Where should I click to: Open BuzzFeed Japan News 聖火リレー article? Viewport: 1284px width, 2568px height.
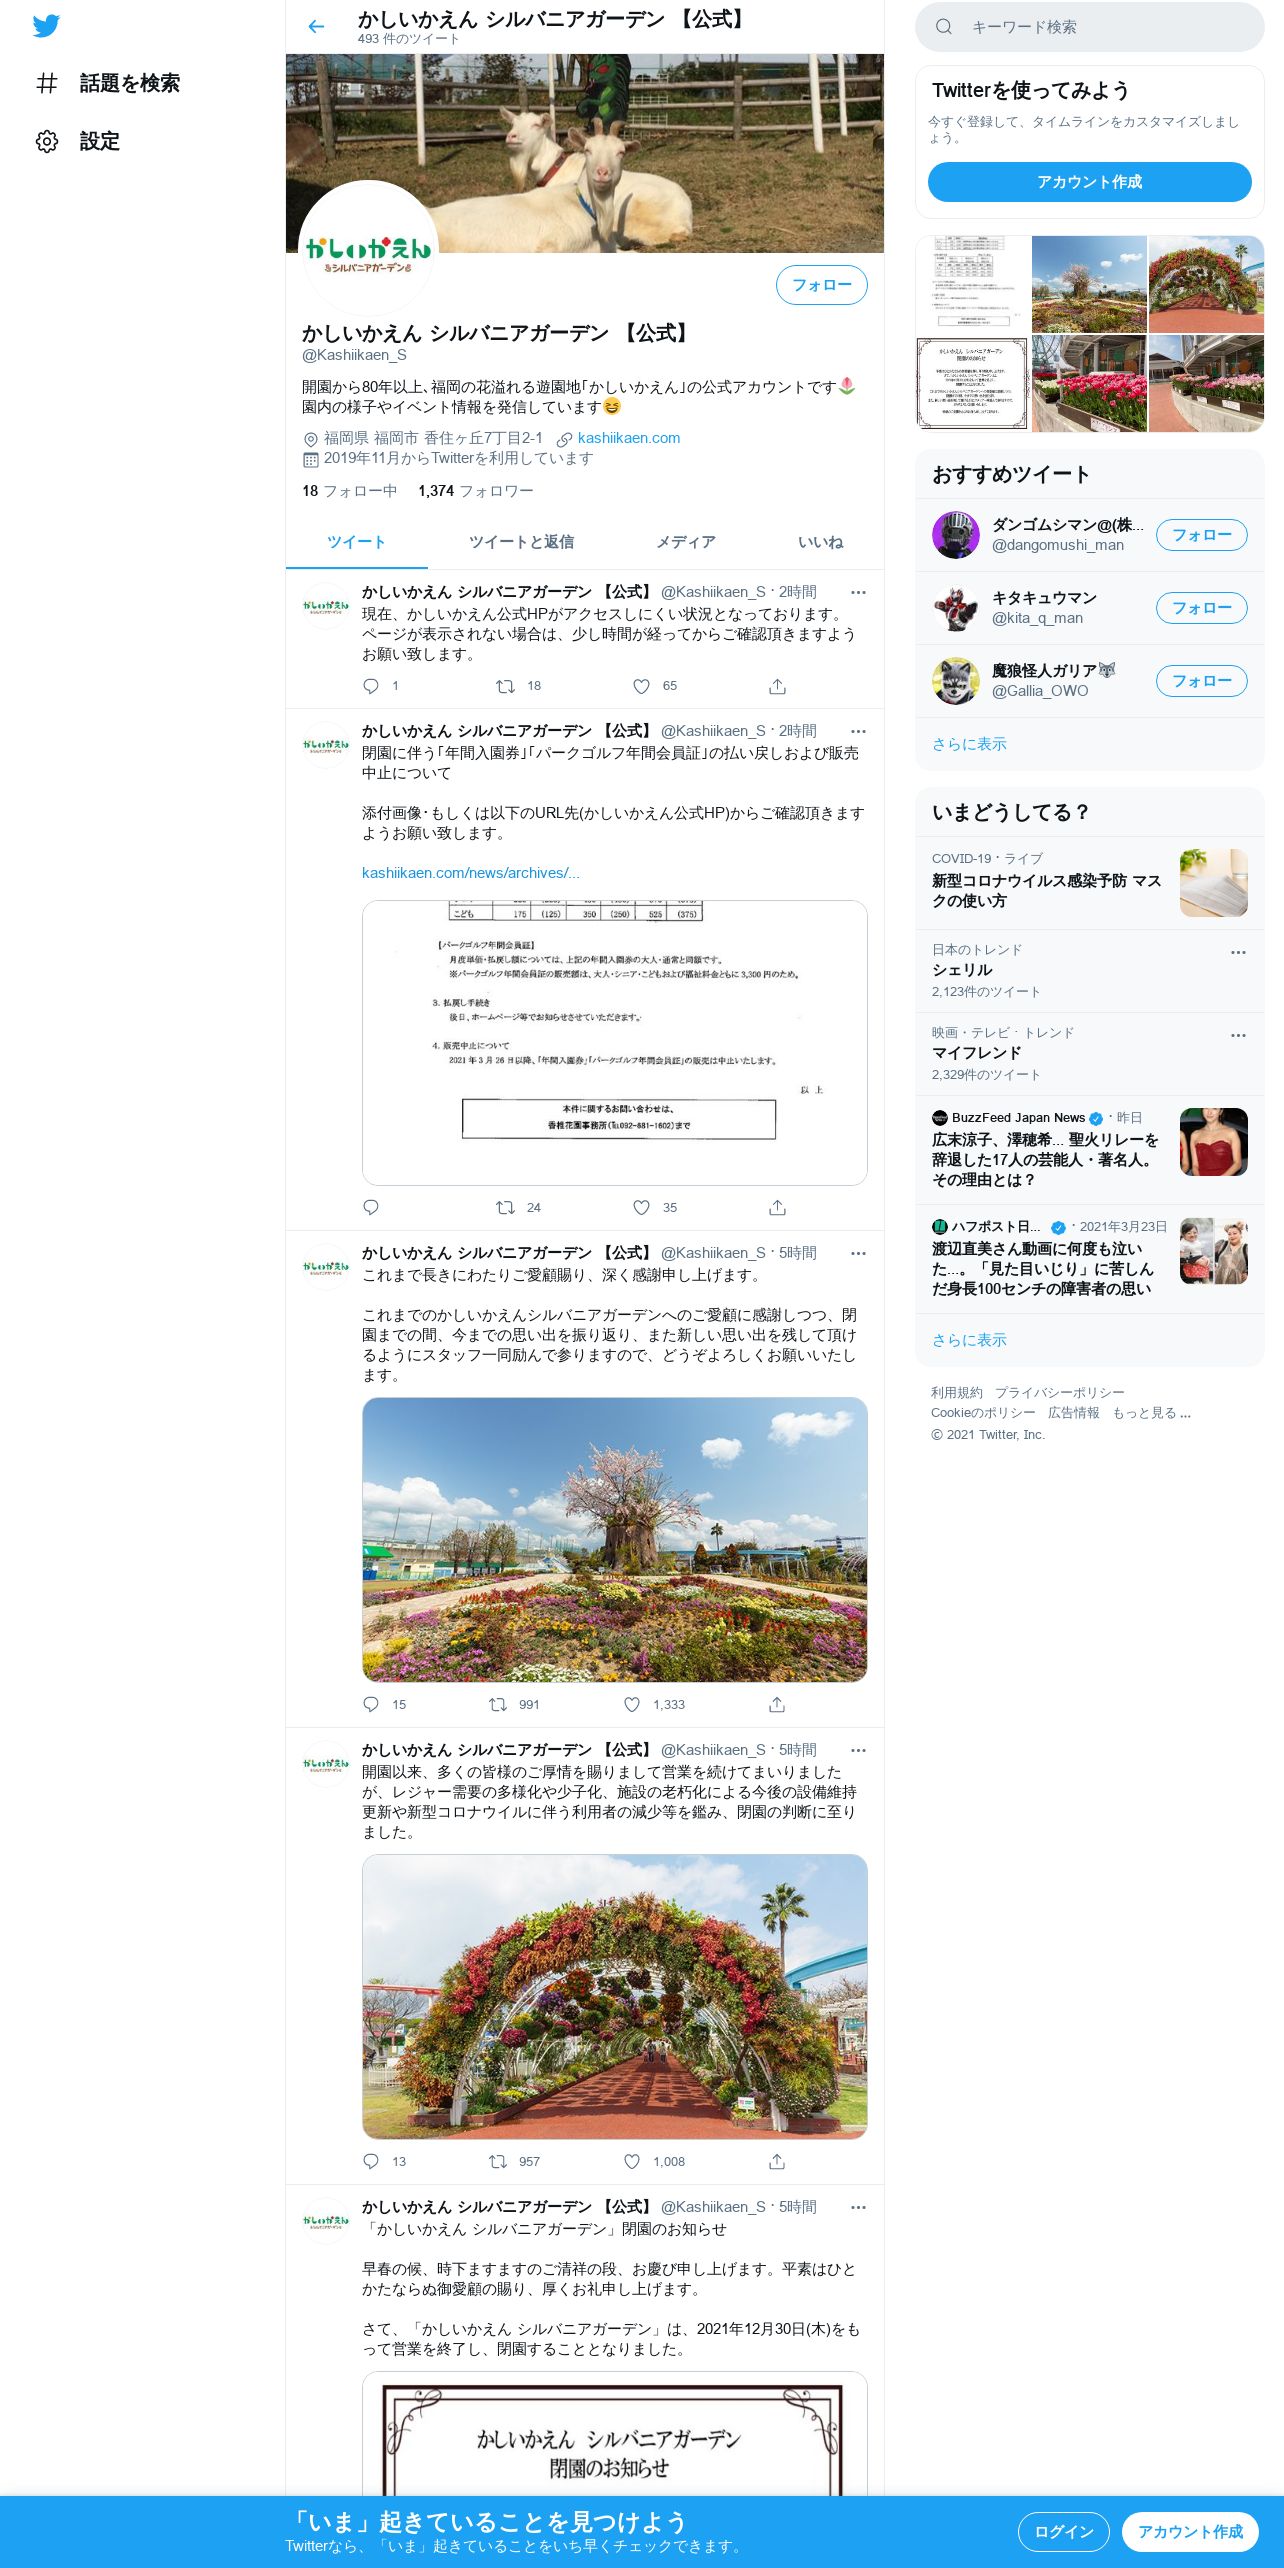click(x=1089, y=1150)
